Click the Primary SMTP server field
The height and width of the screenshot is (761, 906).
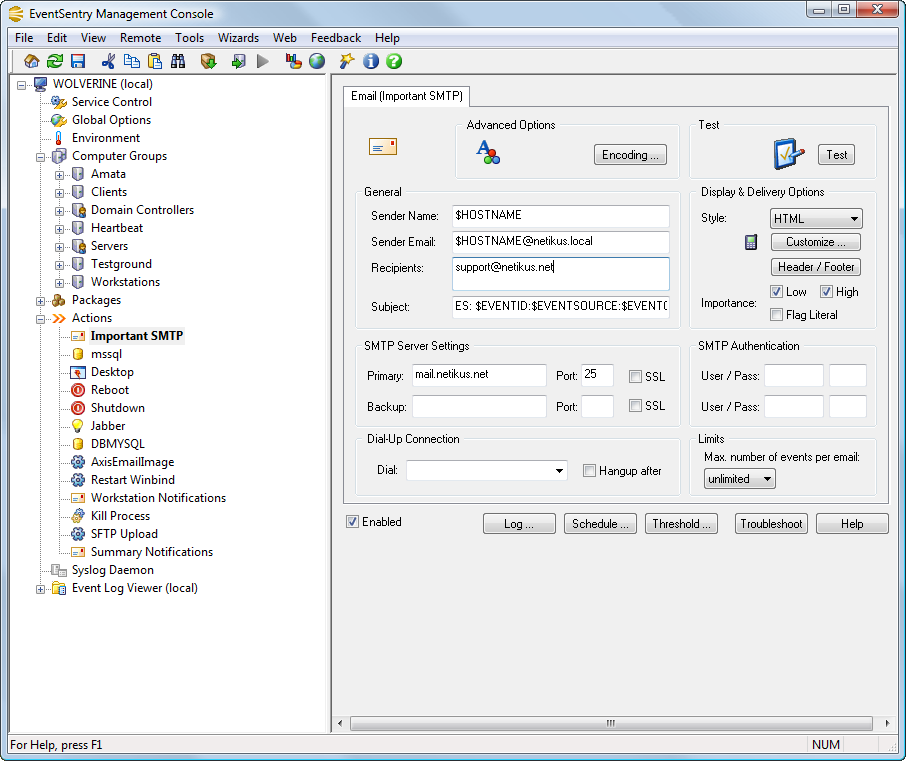[479, 375]
